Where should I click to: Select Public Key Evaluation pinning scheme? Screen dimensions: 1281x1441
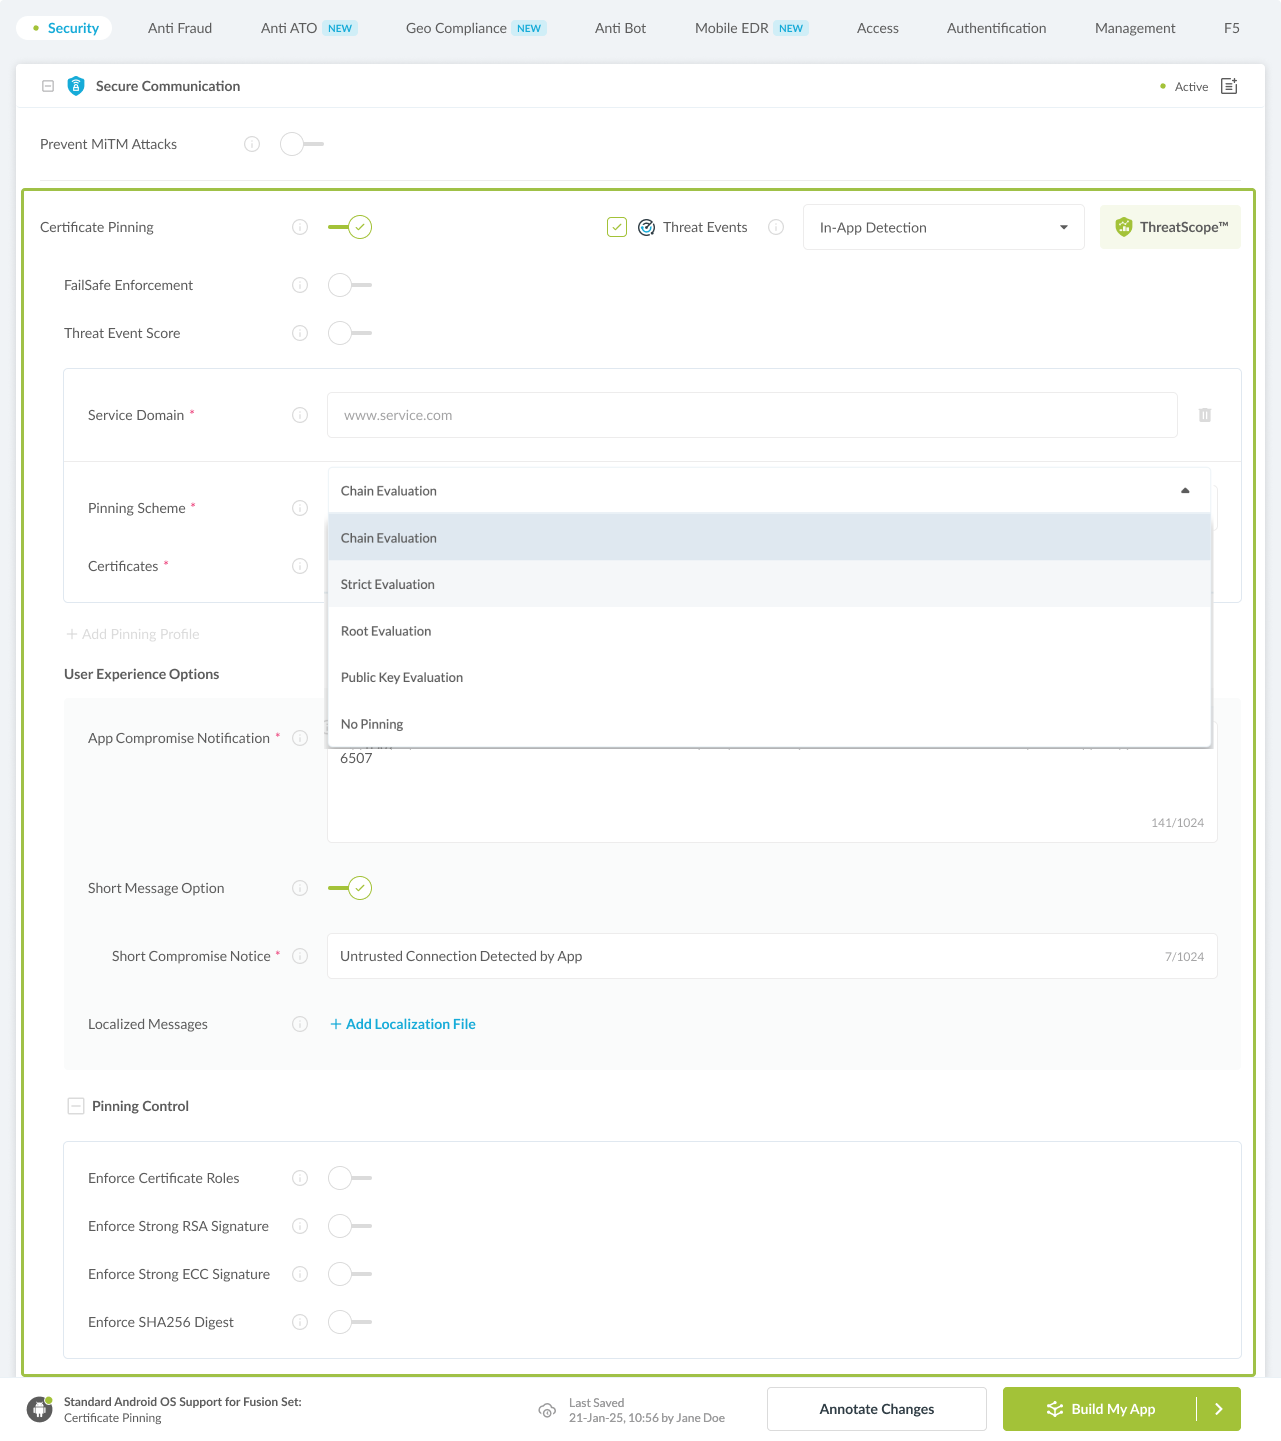(402, 678)
